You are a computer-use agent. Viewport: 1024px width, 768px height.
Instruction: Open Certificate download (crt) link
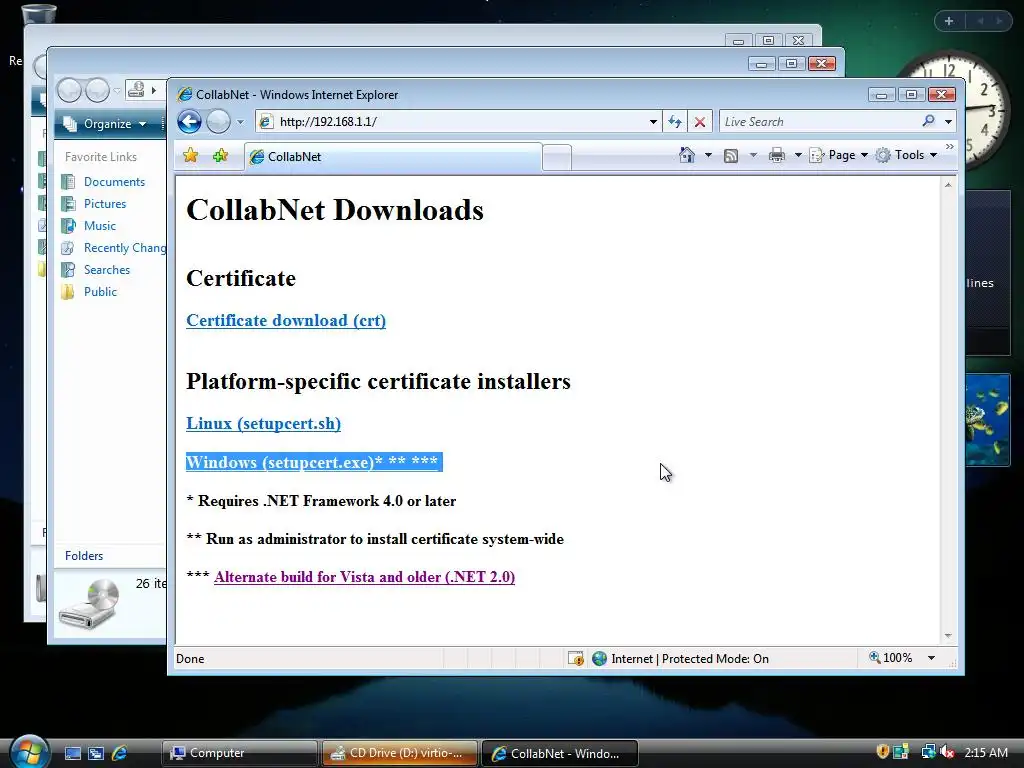click(x=286, y=321)
